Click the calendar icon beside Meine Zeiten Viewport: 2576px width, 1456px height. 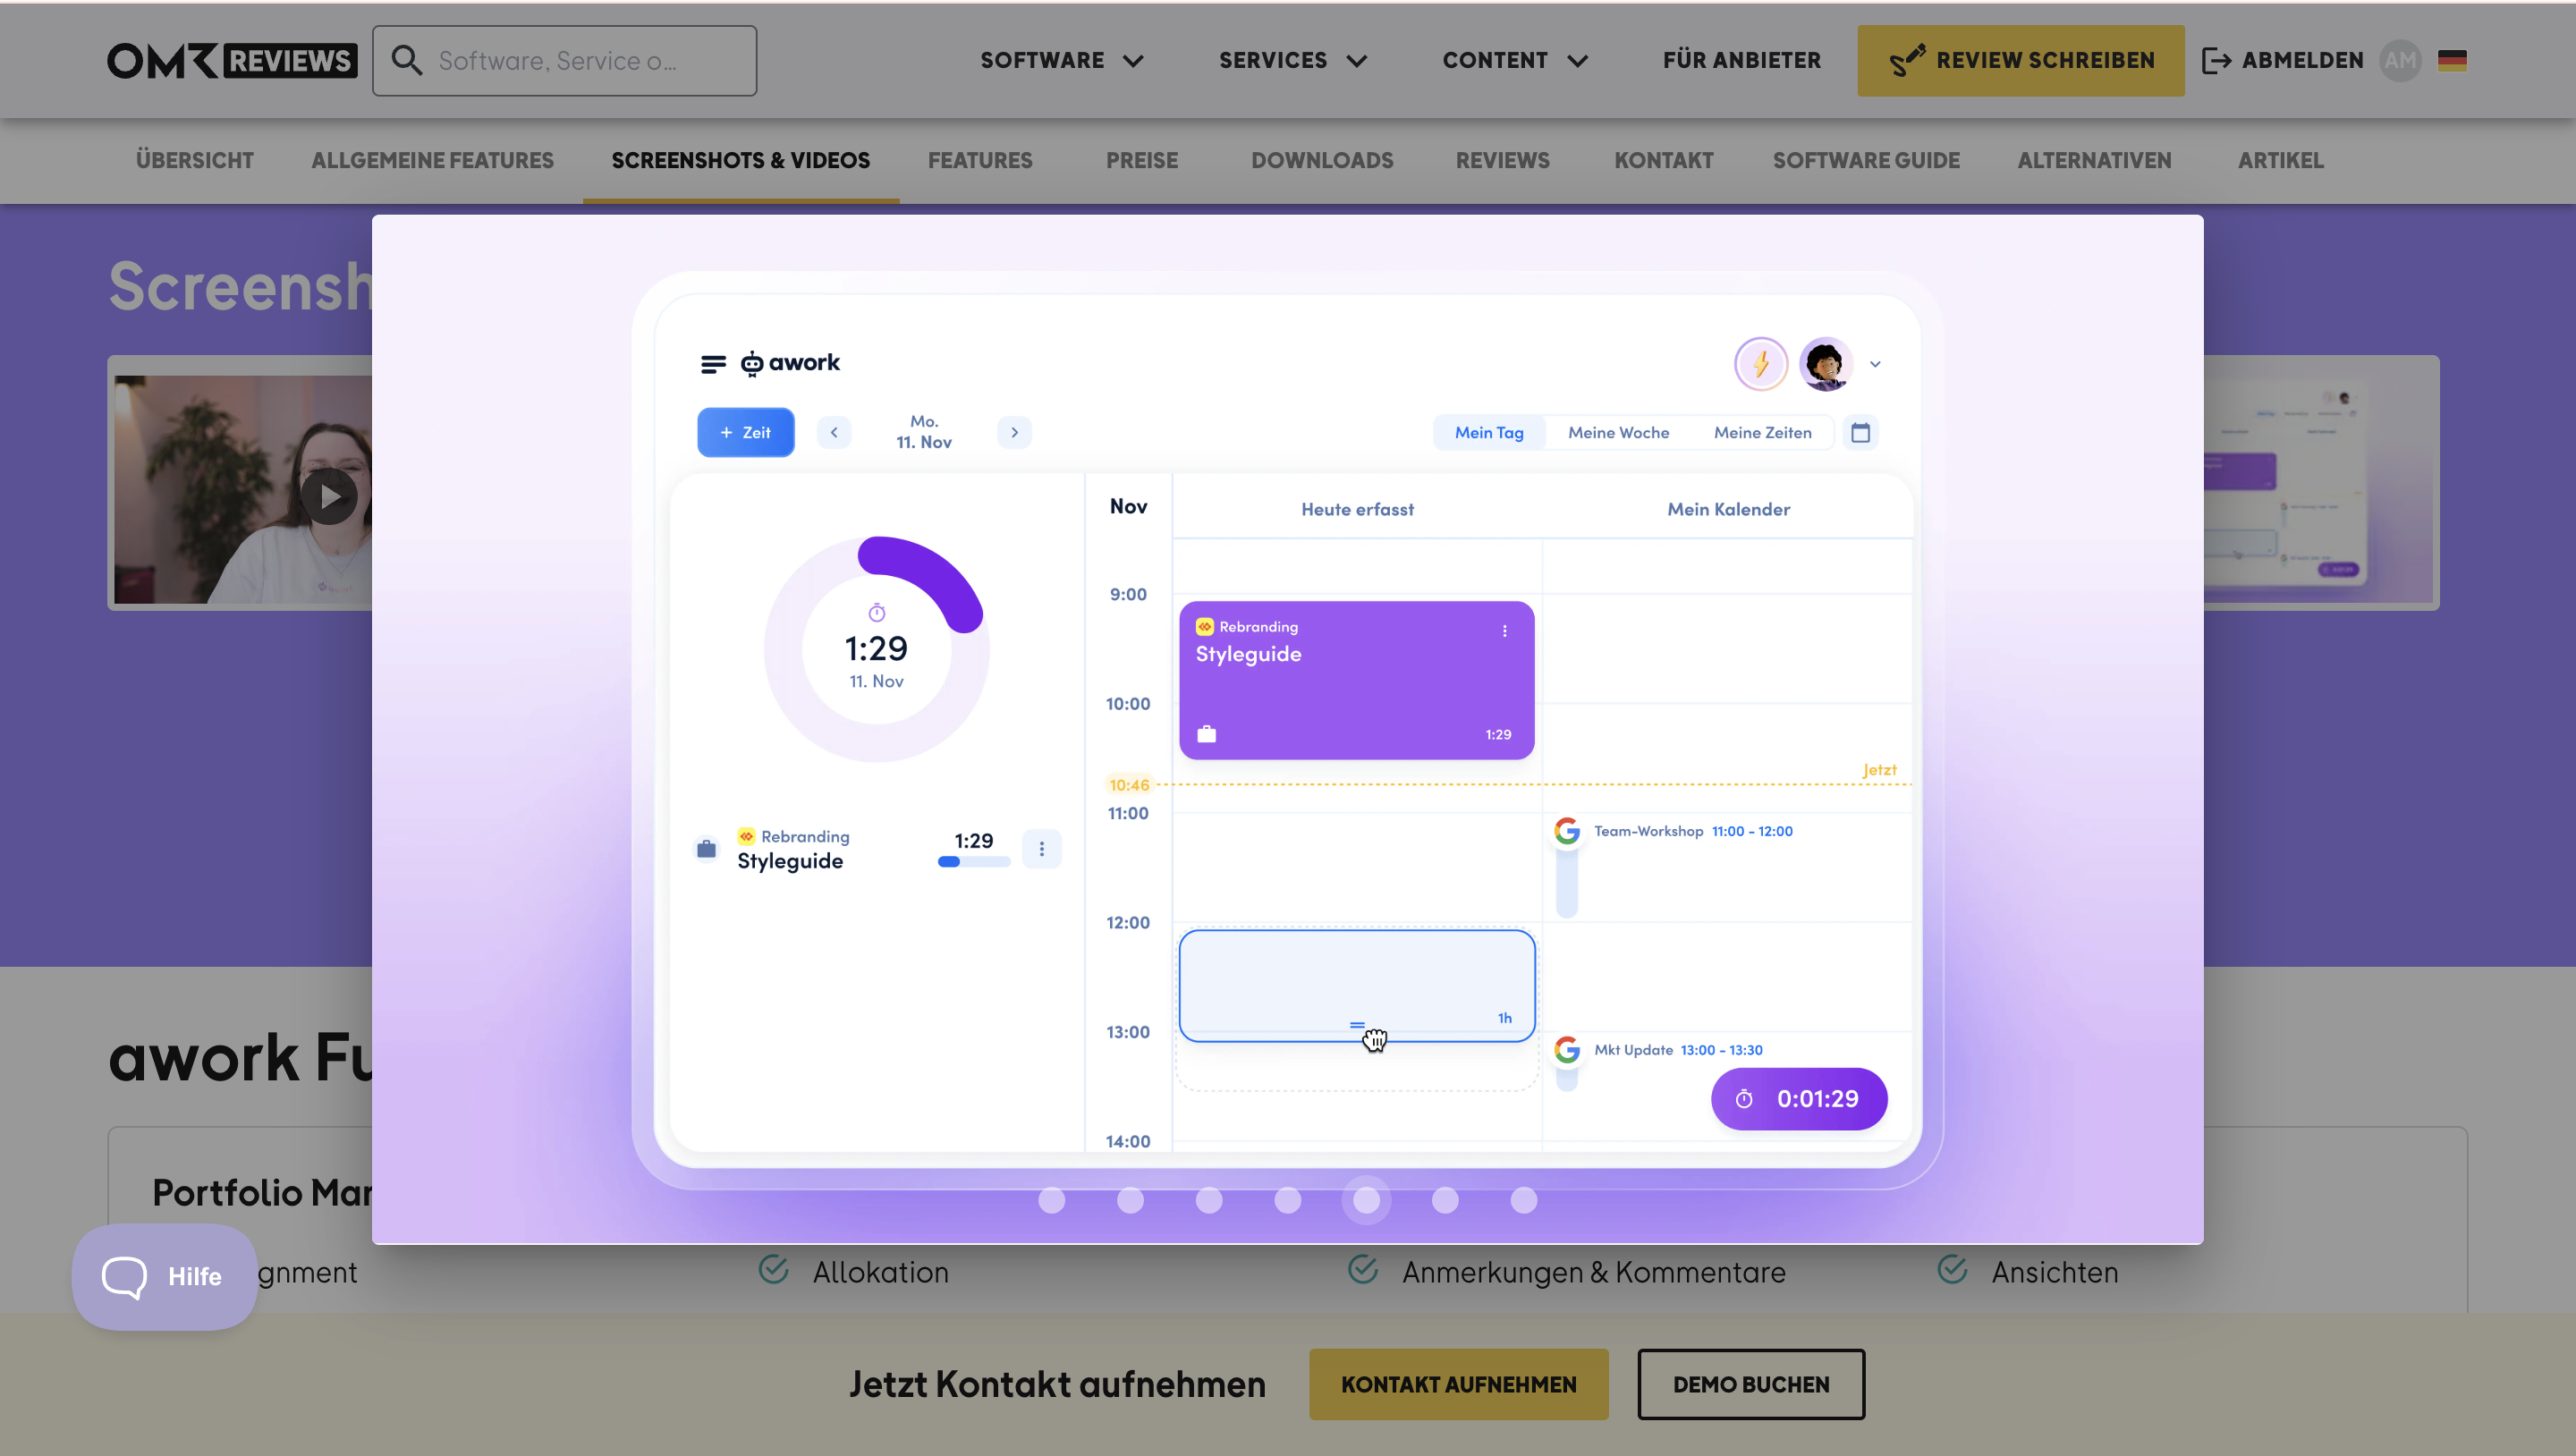(1860, 432)
